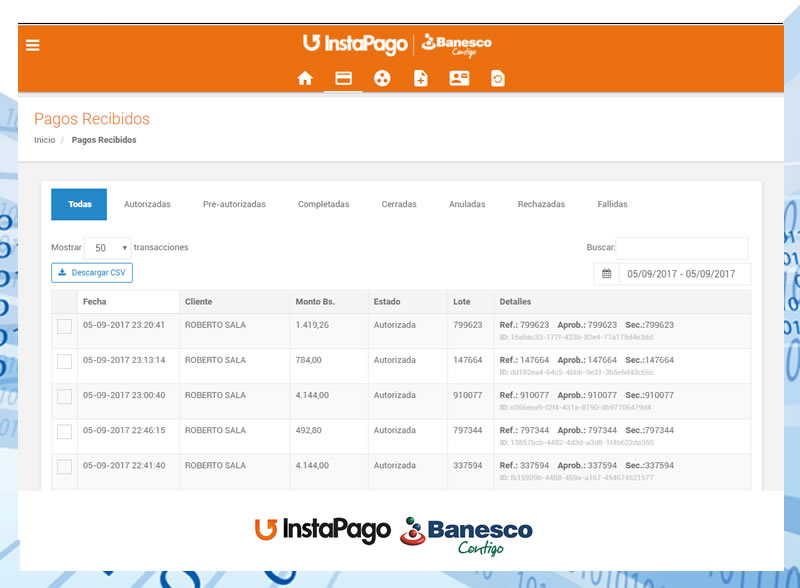The width and height of the screenshot is (800, 588).
Task: Click the Descargar CSV button
Action: pos(92,273)
